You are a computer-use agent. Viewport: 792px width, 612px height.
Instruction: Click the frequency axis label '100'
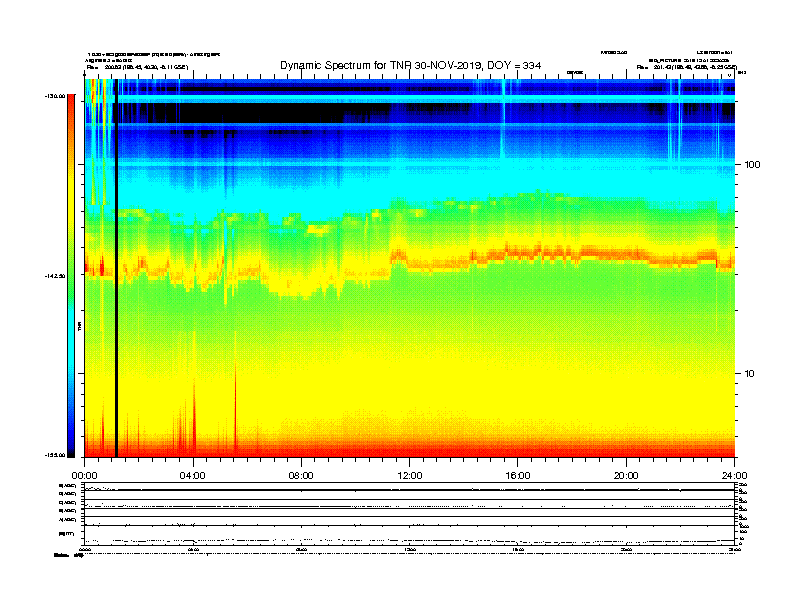(x=753, y=165)
